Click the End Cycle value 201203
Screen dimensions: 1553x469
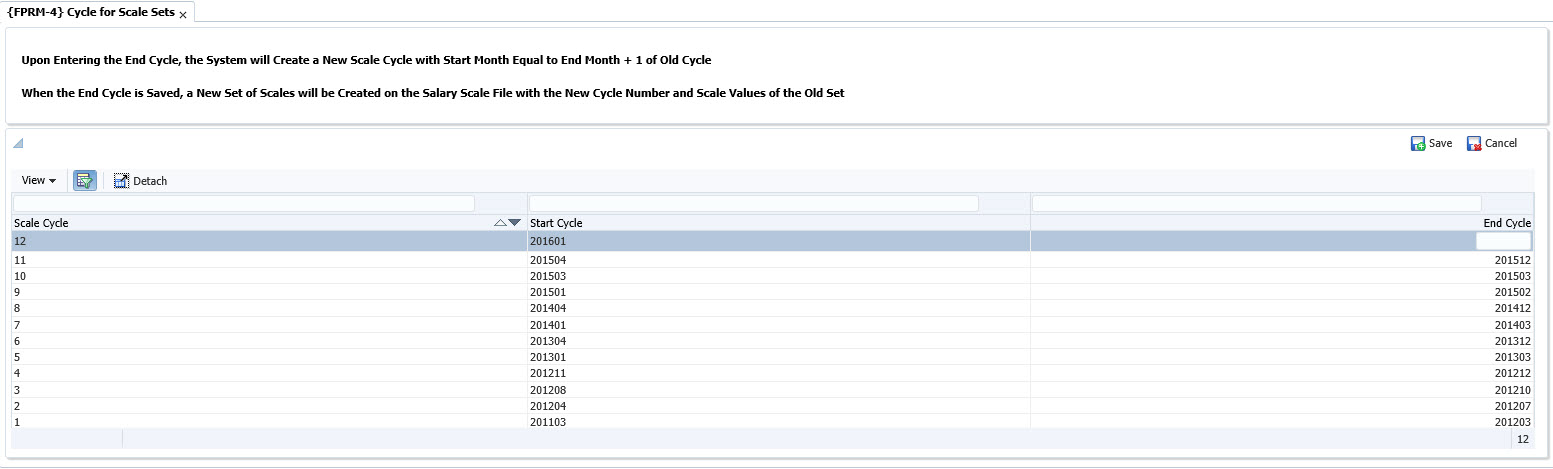point(1512,422)
